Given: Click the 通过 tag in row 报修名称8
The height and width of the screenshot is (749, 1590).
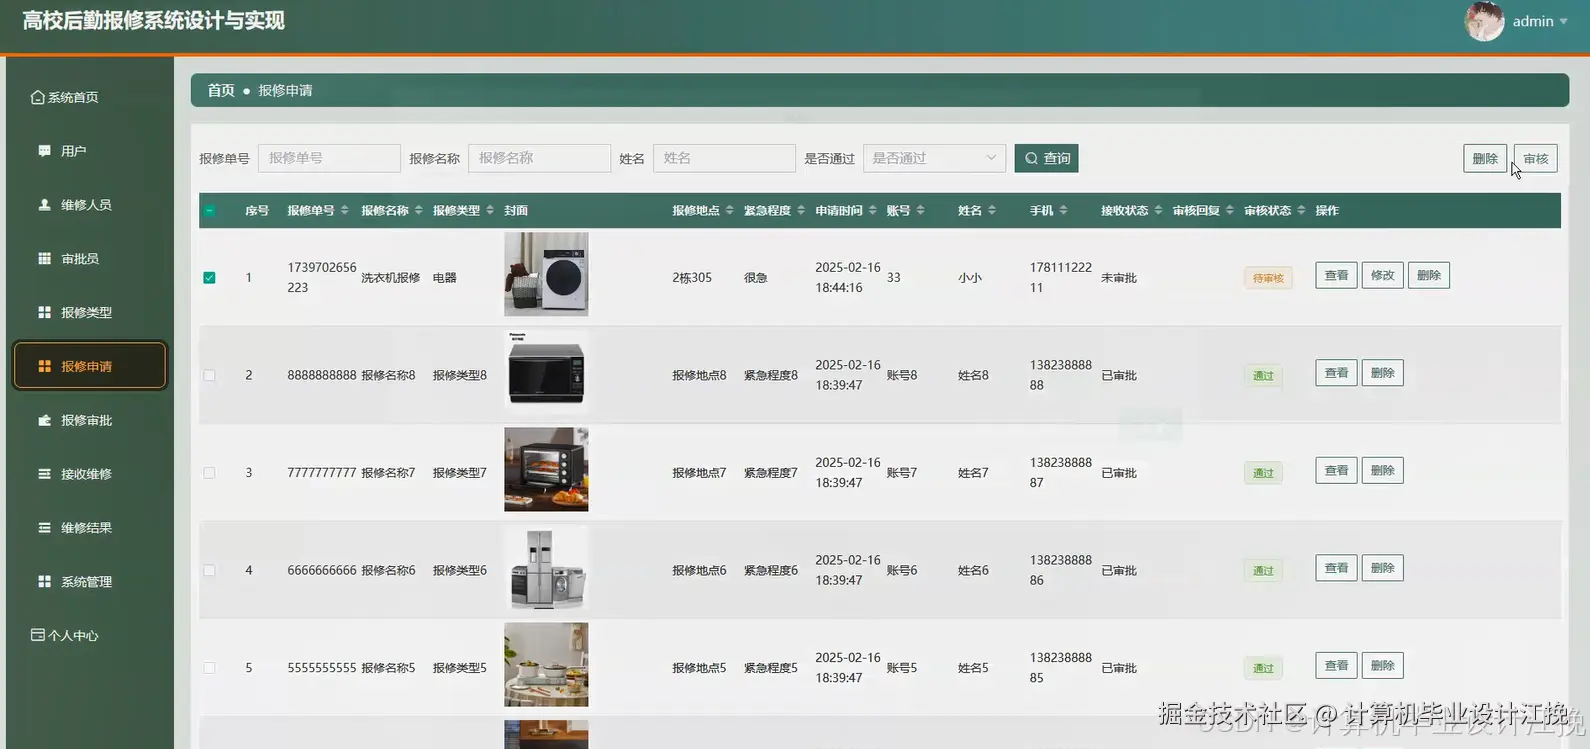Looking at the screenshot, I should click(1264, 375).
